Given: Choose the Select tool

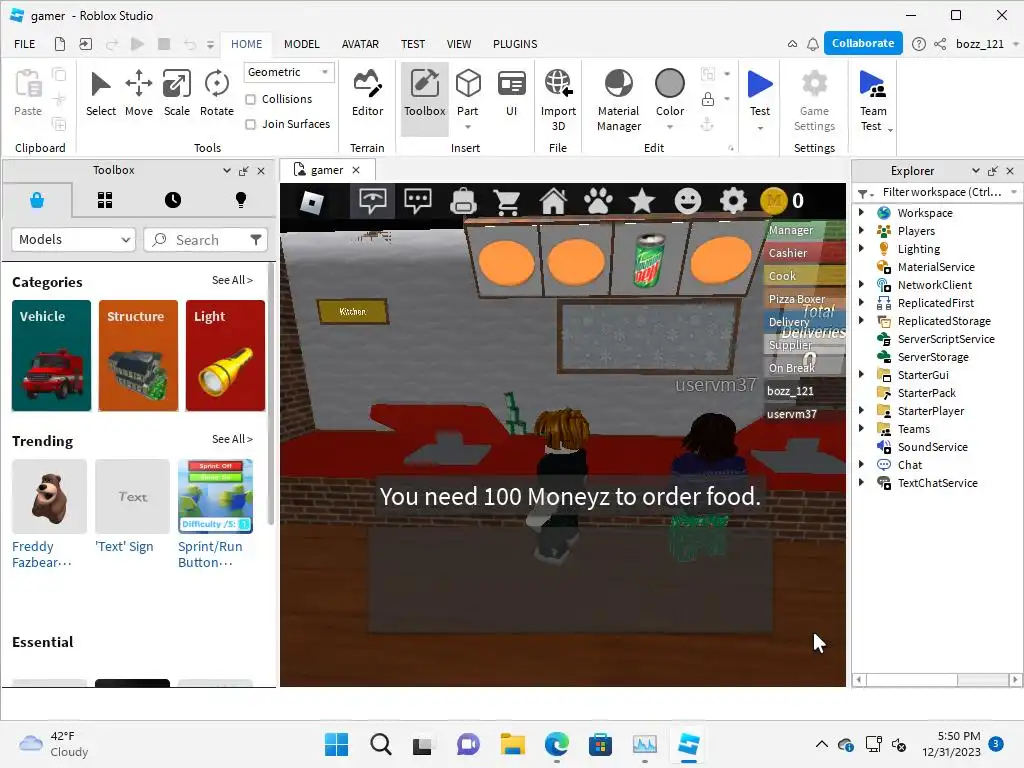Looking at the screenshot, I should (101, 93).
